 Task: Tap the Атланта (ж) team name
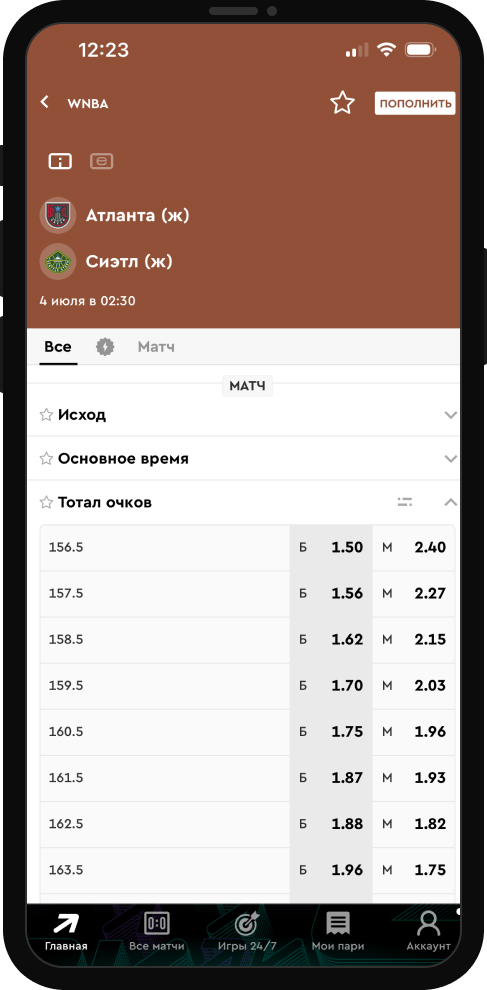point(138,216)
